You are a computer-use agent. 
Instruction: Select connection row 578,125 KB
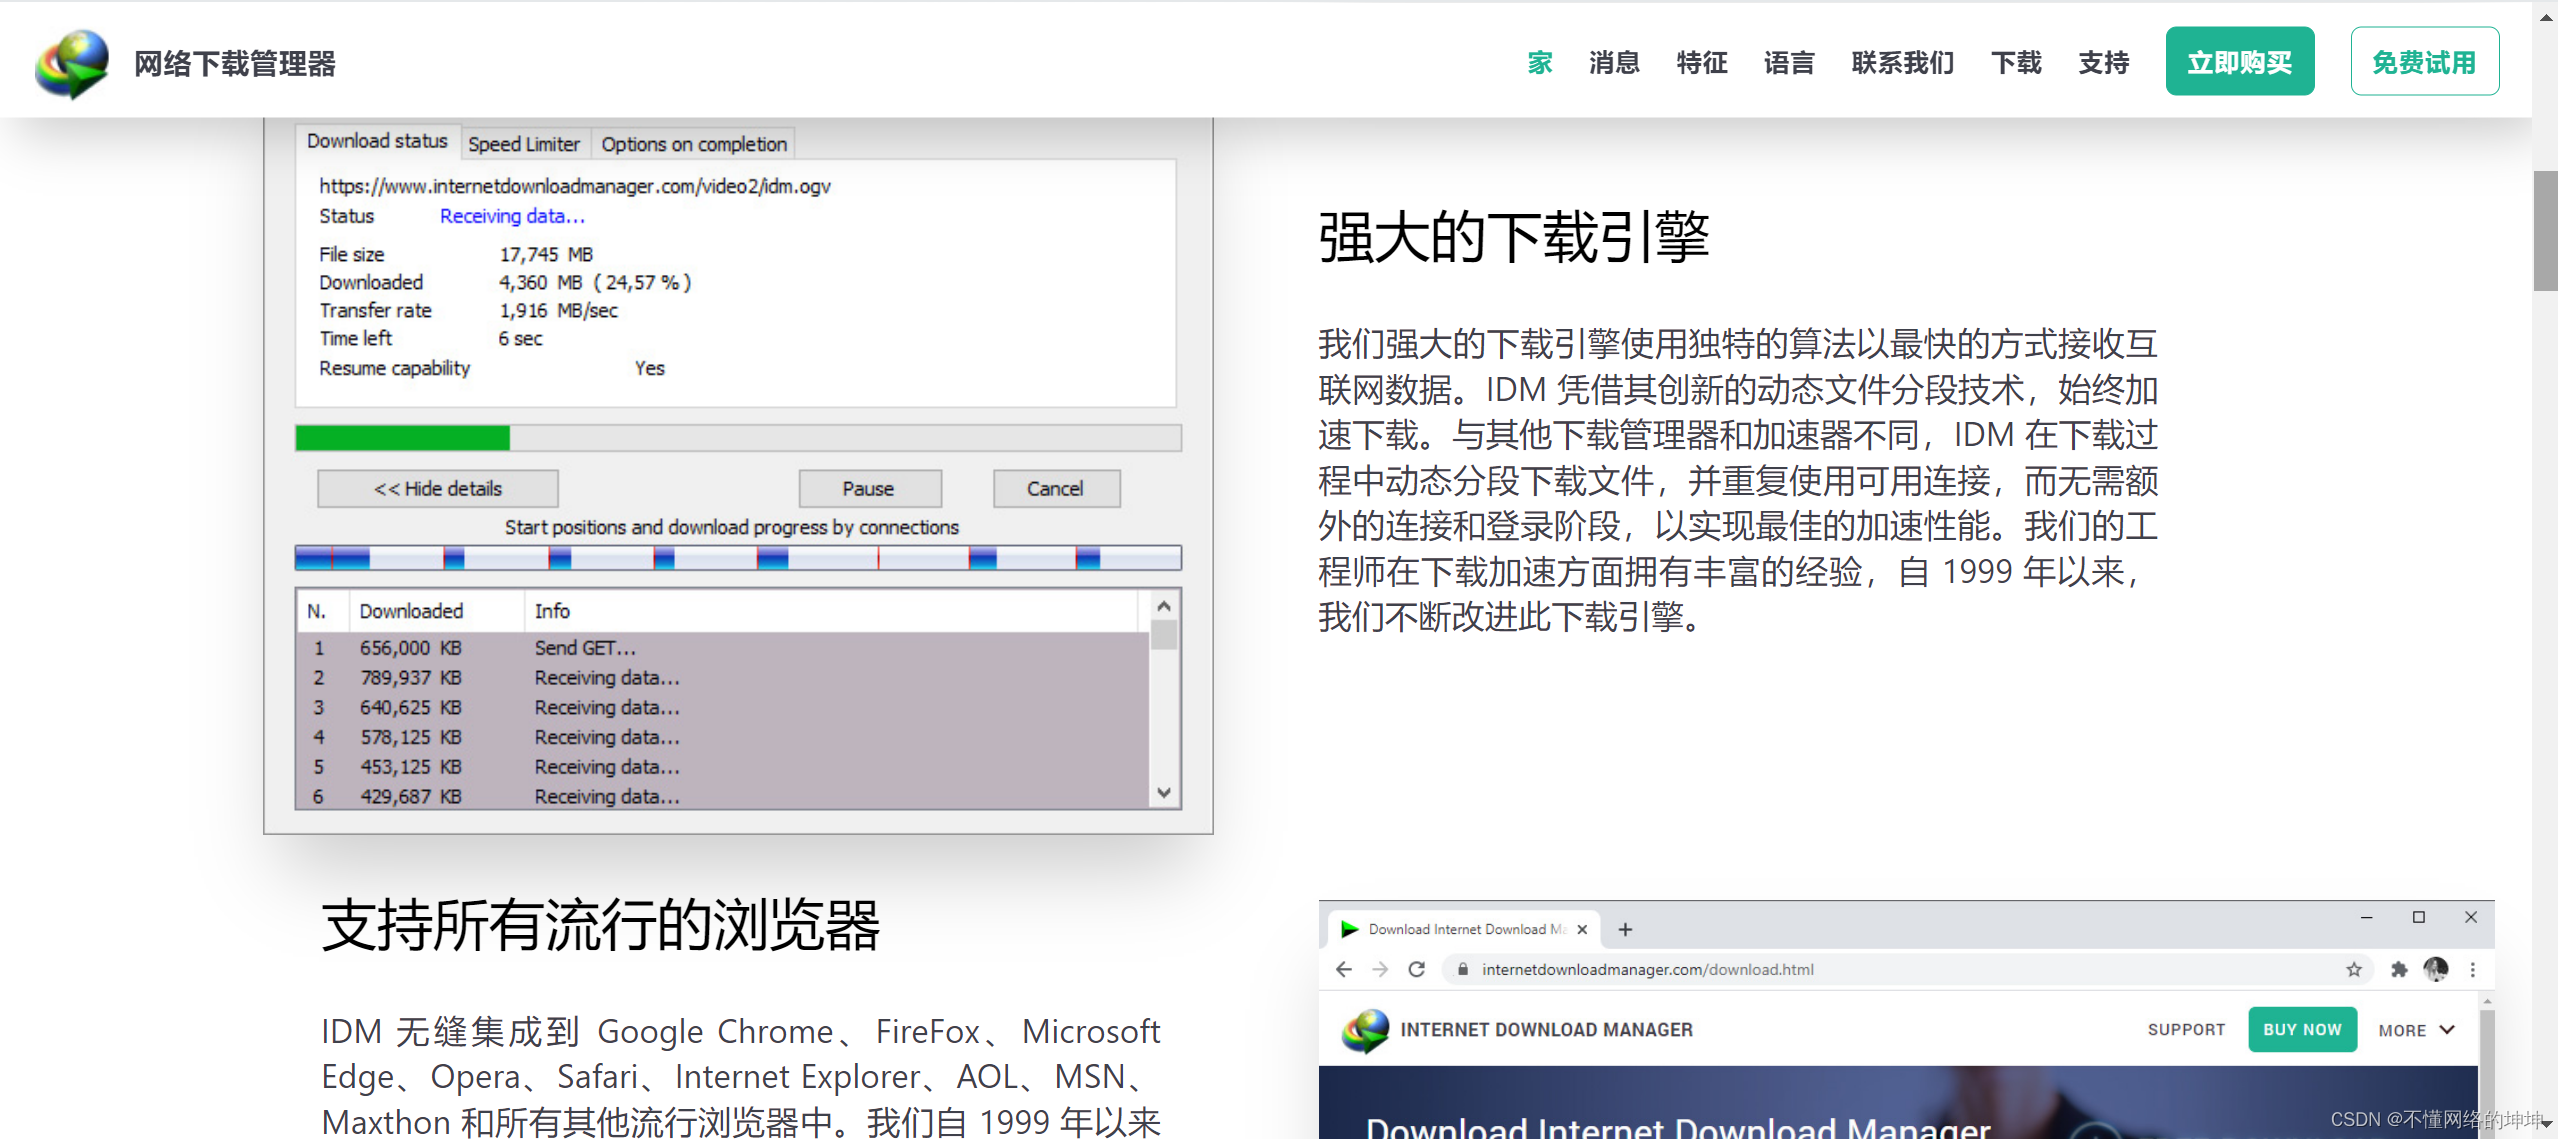click(x=723, y=737)
